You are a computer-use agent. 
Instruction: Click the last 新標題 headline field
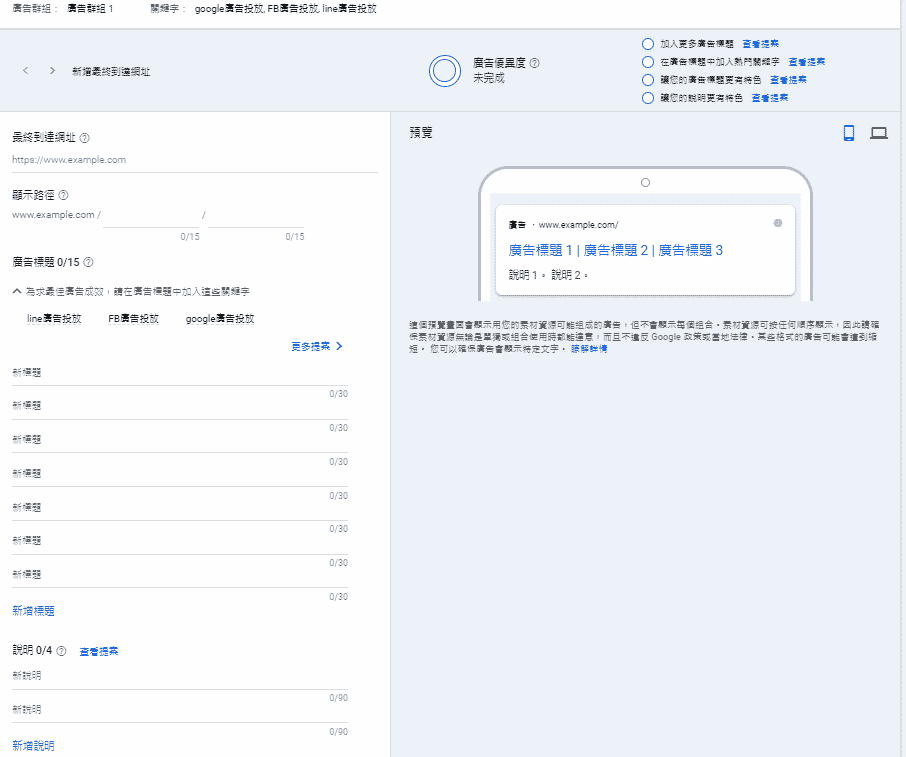pyautogui.click(x=180, y=575)
